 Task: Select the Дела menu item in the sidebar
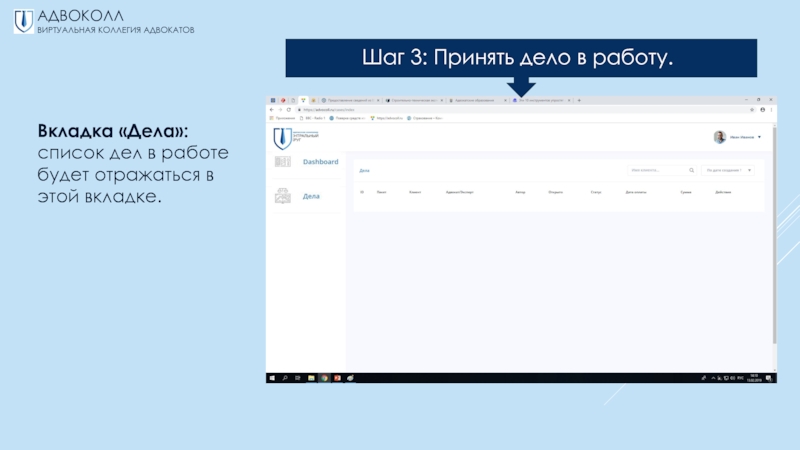click(x=311, y=196)
